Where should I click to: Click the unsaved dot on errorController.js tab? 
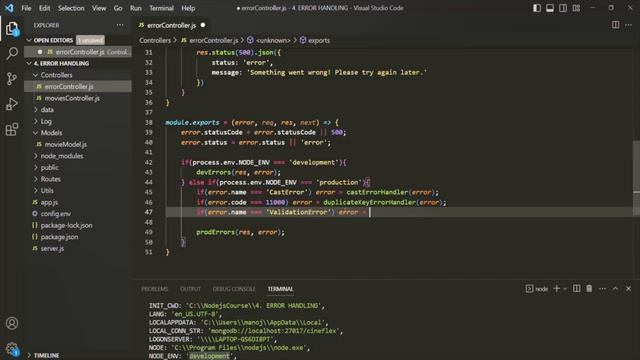coord(203,25)
